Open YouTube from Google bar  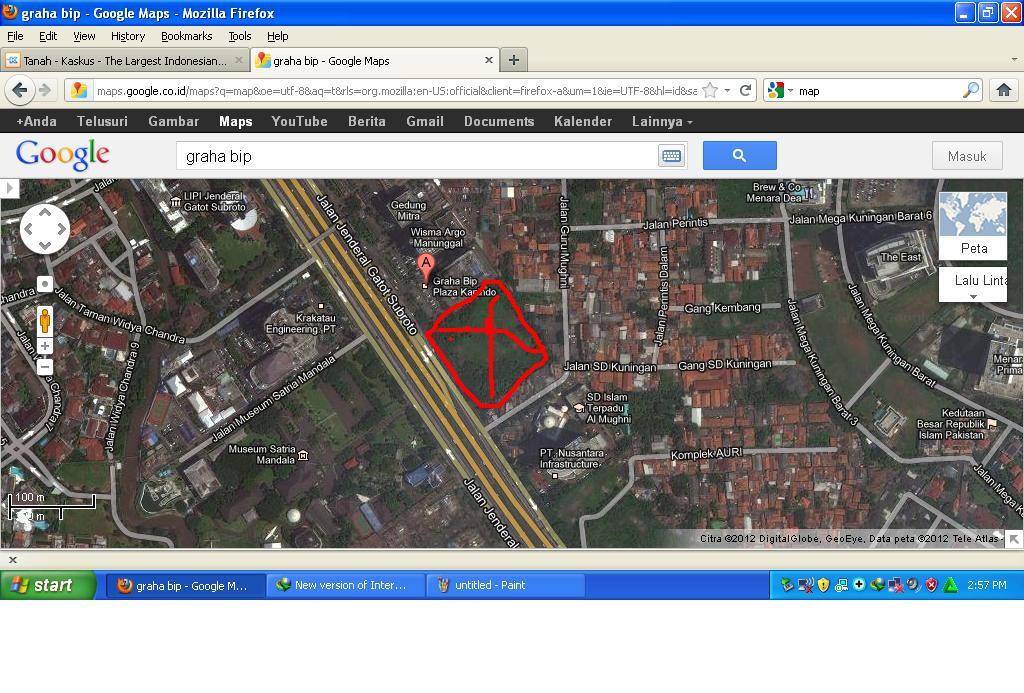(299, 121)
